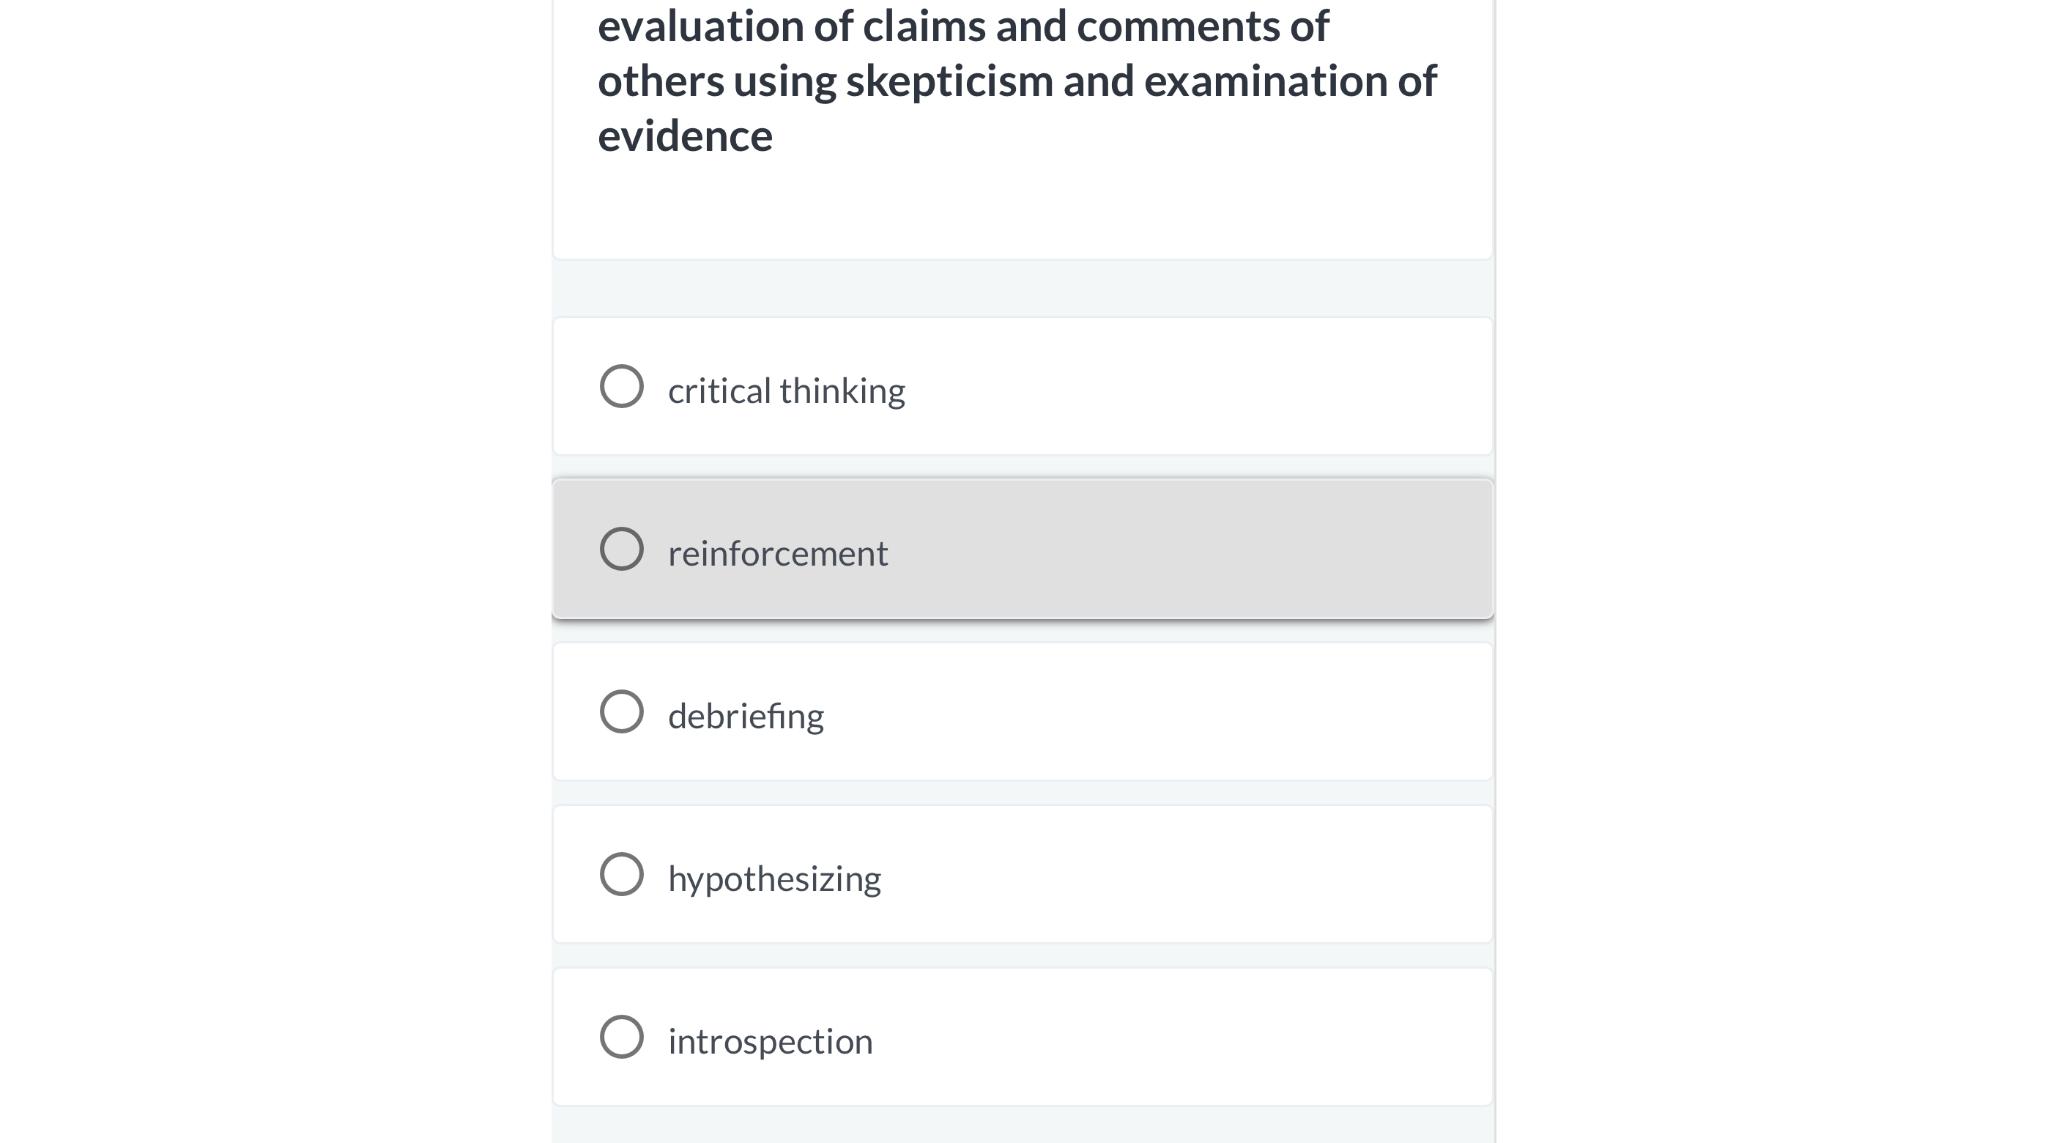Select the debriefing radio button
The height and width of the screenshot is (1143, 2048).
click(622, 711)
